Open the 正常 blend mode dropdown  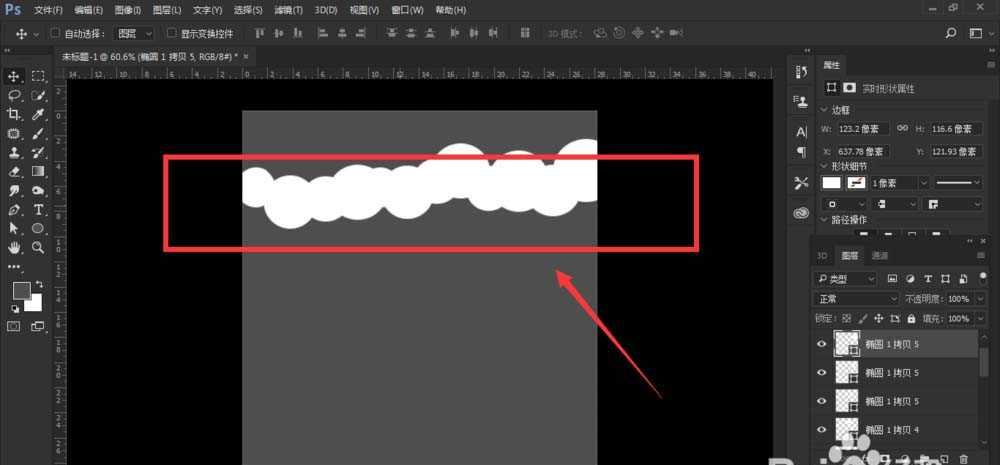click(x=858, y=299)
